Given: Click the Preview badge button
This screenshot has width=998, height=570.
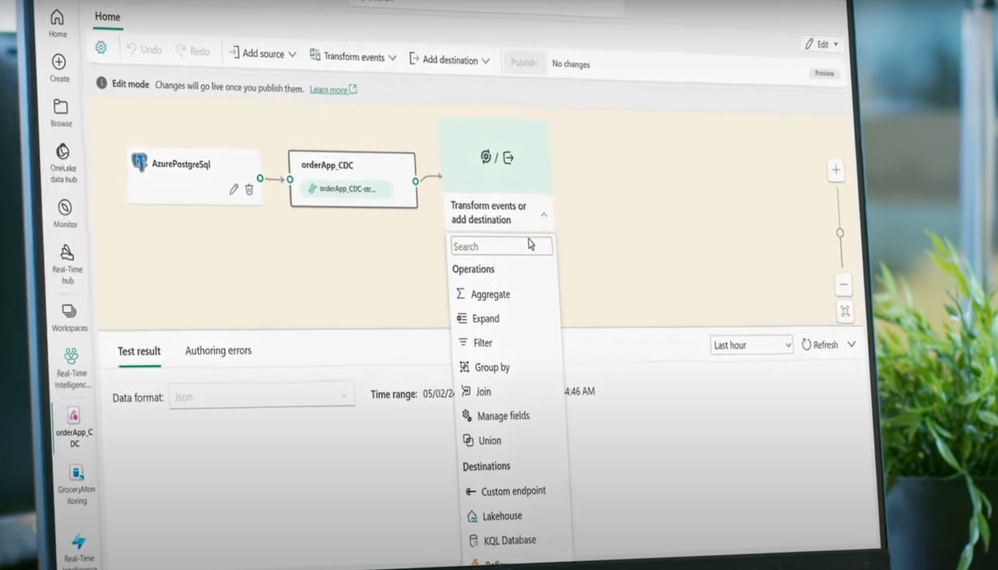Looking at the screenshot, I should [824, 73].
